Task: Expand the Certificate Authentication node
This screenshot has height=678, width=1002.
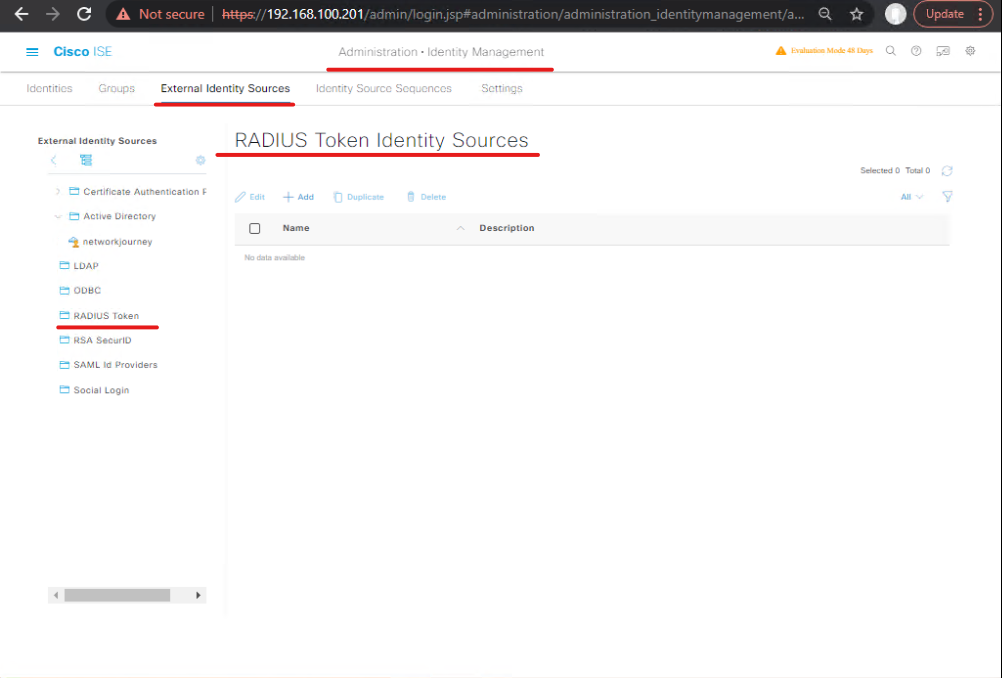Action: coord(58,191)
